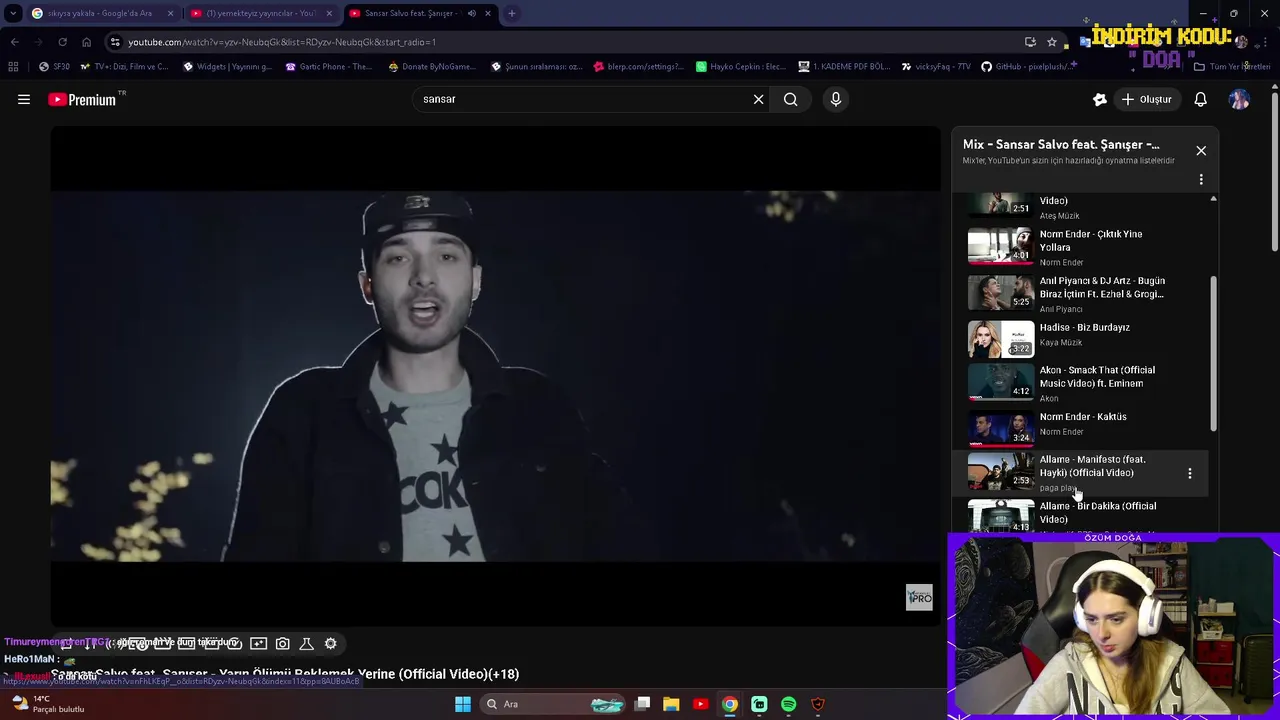Viewport: 1280px width, 720px height.
Task: Take screenshot with overlay camera icon
Action: [x=283, y=644]
